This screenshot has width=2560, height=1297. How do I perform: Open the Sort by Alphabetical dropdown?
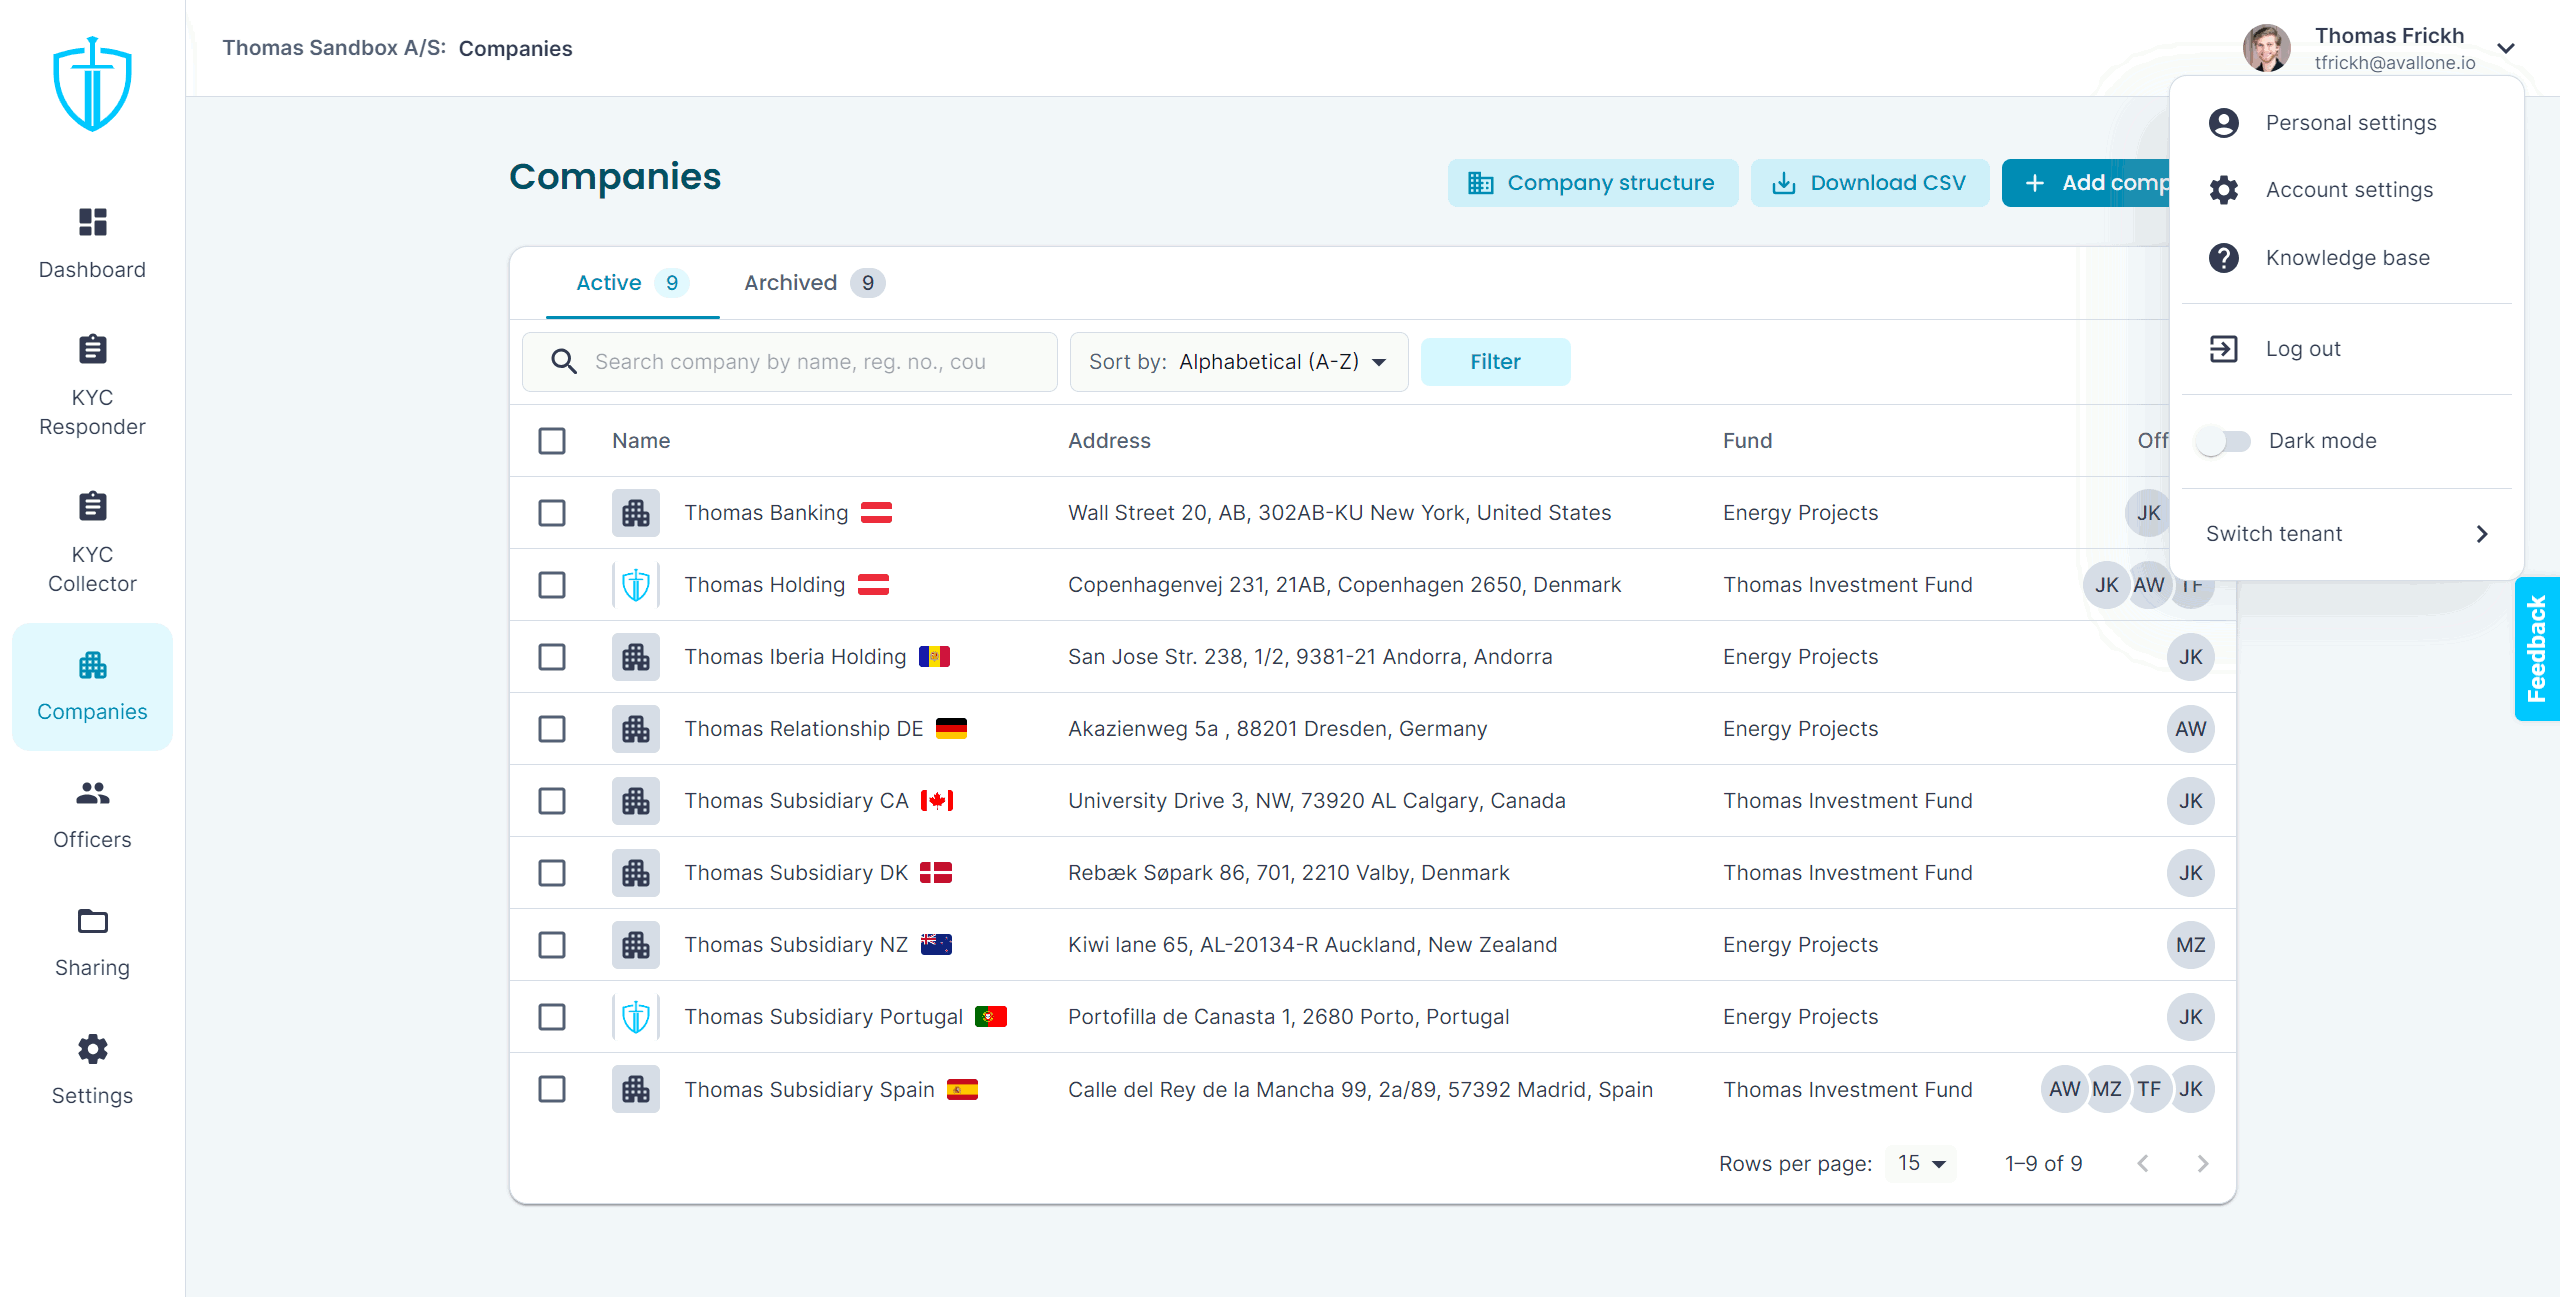pos(1239,361)
